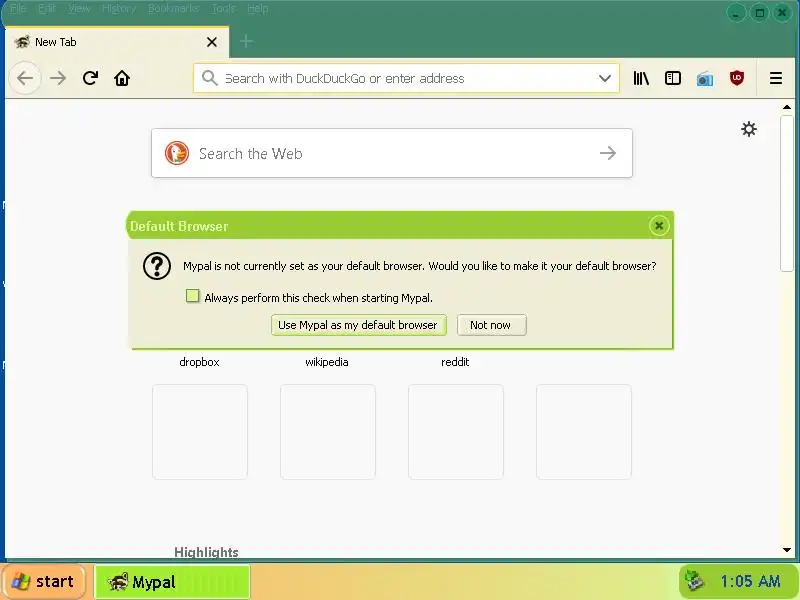
Task: Open the wikipedia top site
Action: (x=327, y=362)
